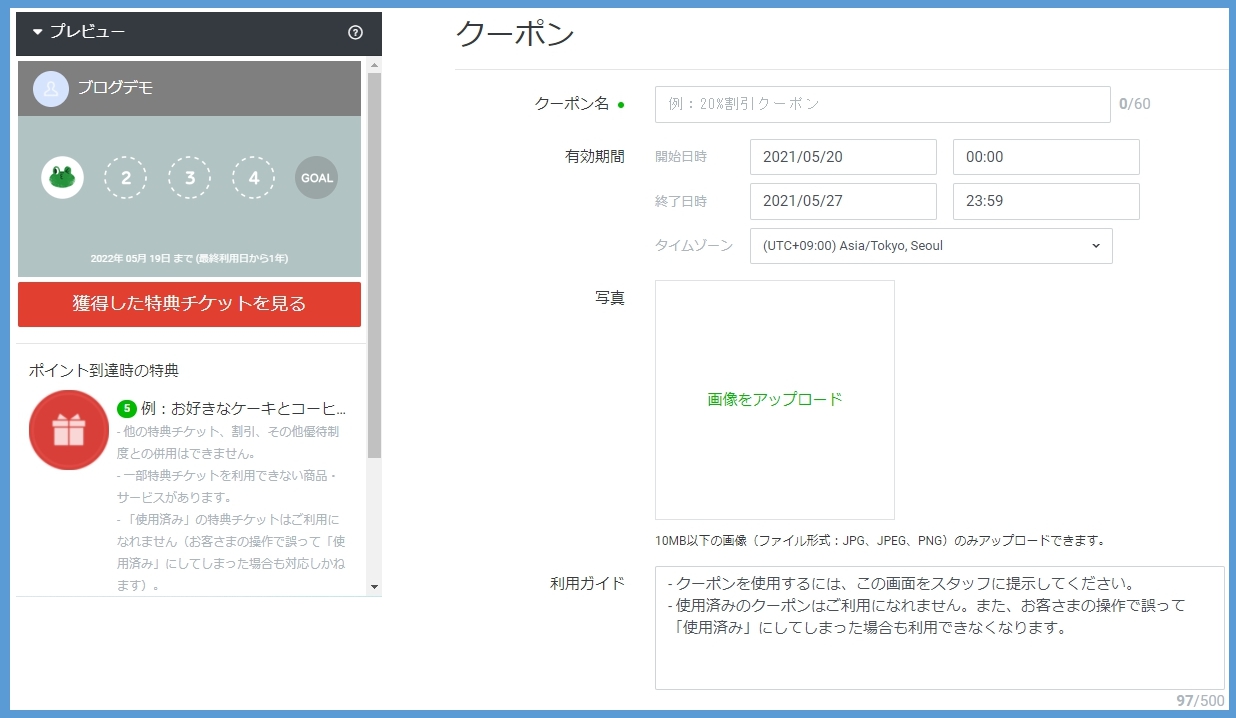Click the 00:00 start time field
Image resolution: width=1236 pixels, height=718 pixels.
(1045, 156)
